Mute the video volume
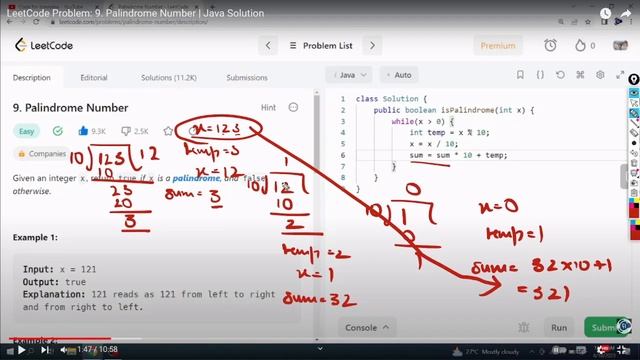 click(64, 350)
